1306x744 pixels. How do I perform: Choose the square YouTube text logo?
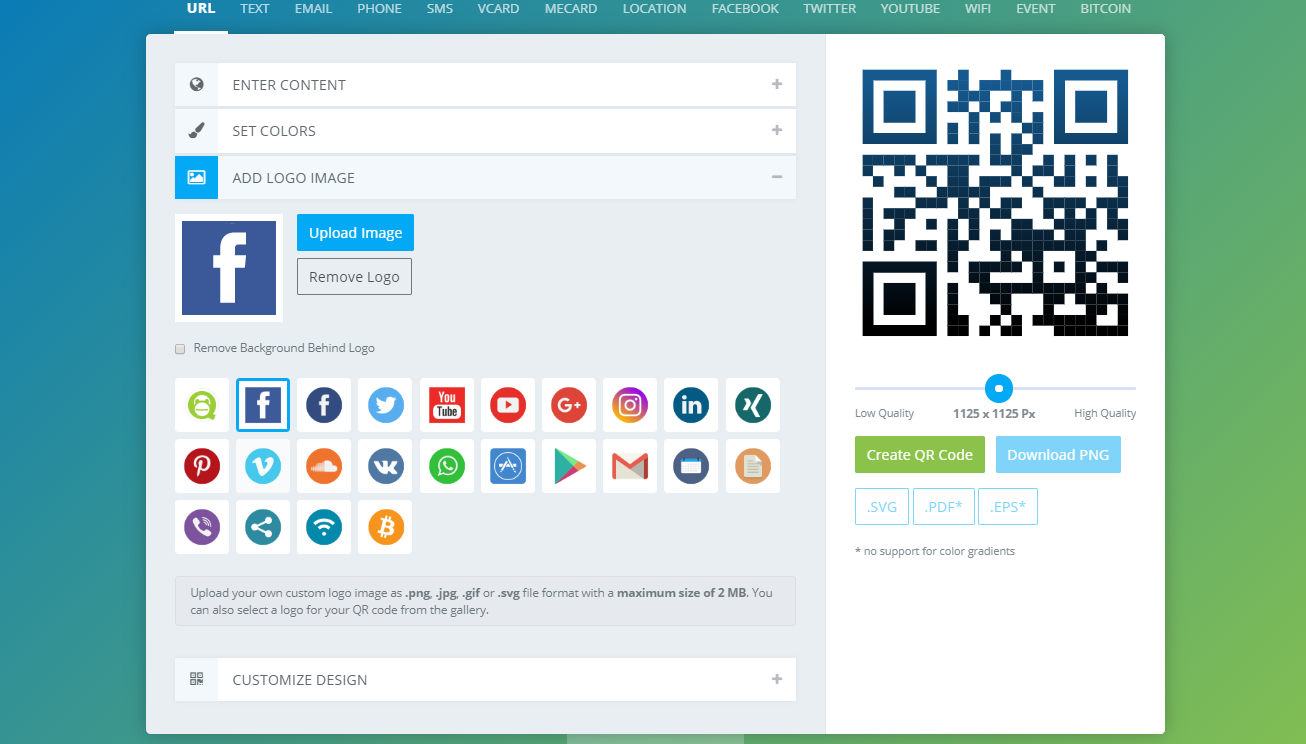coord(447,405)
